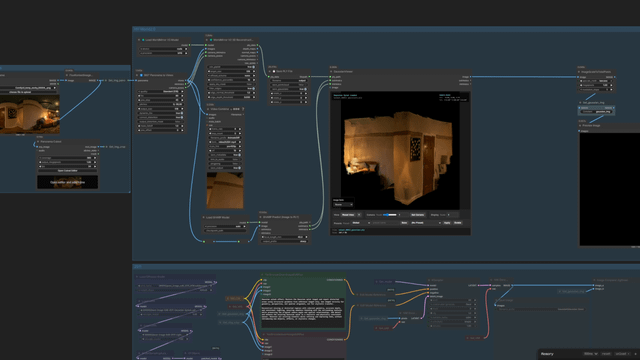Click Delete preset button in GaussianViewer
The height and width of the screenshot is (360, 640).
[x=458, y=223]
